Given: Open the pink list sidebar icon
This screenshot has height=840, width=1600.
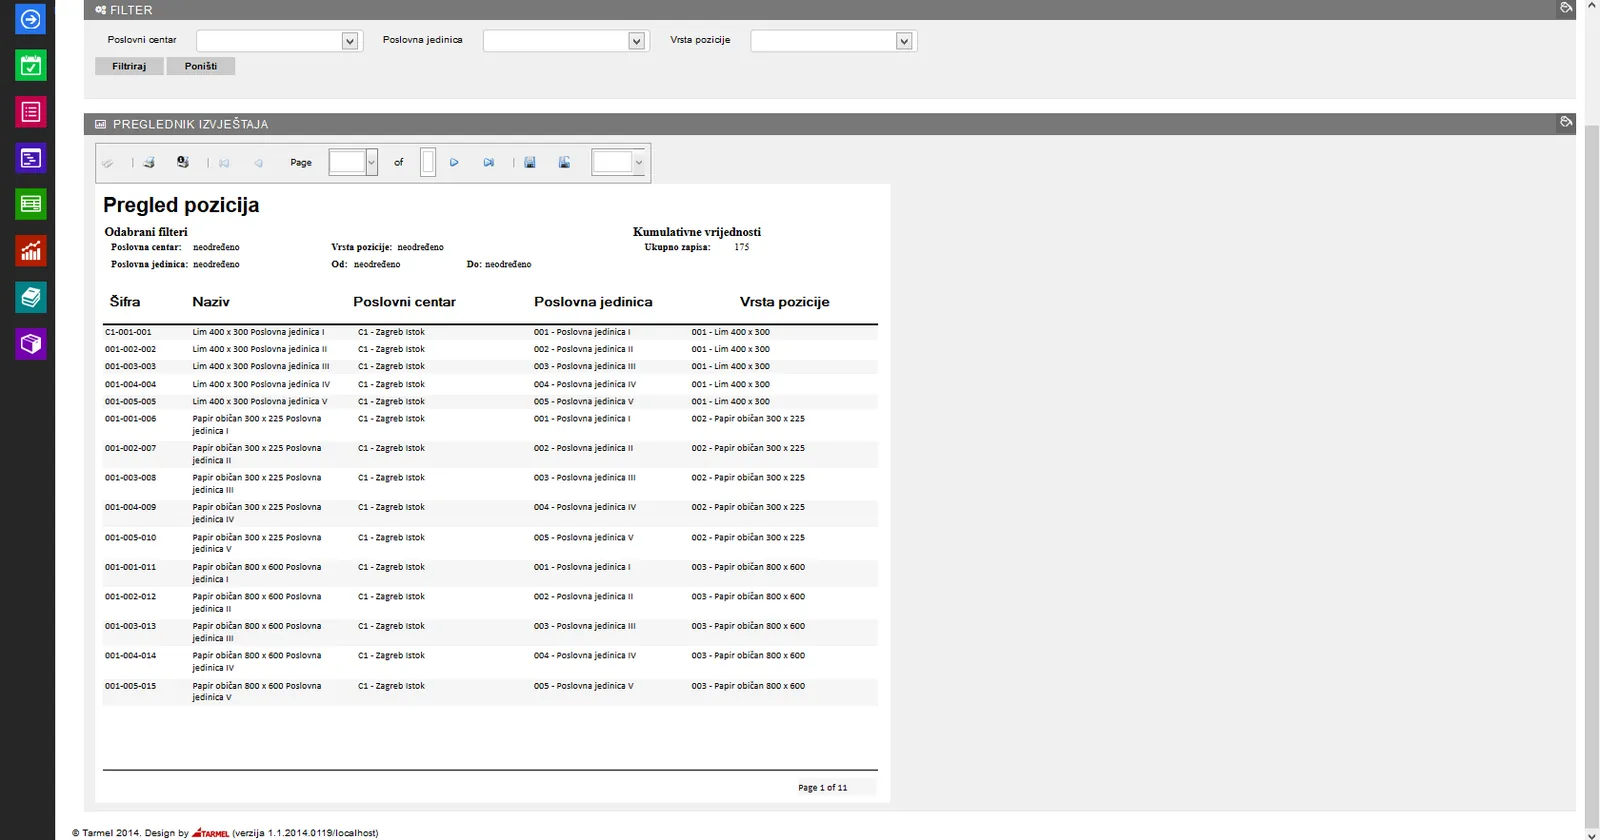Looking at the screenshot, I should click(31, 112).
